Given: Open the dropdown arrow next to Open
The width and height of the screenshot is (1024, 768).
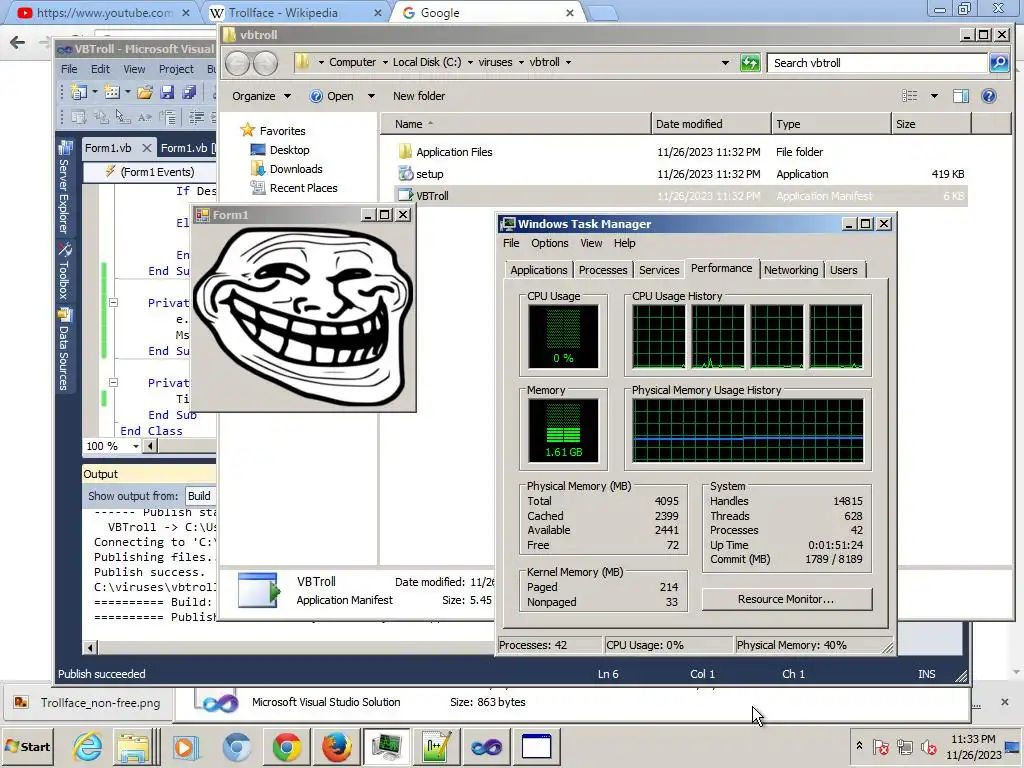Looking at the screenshot, I should [371, 96].
